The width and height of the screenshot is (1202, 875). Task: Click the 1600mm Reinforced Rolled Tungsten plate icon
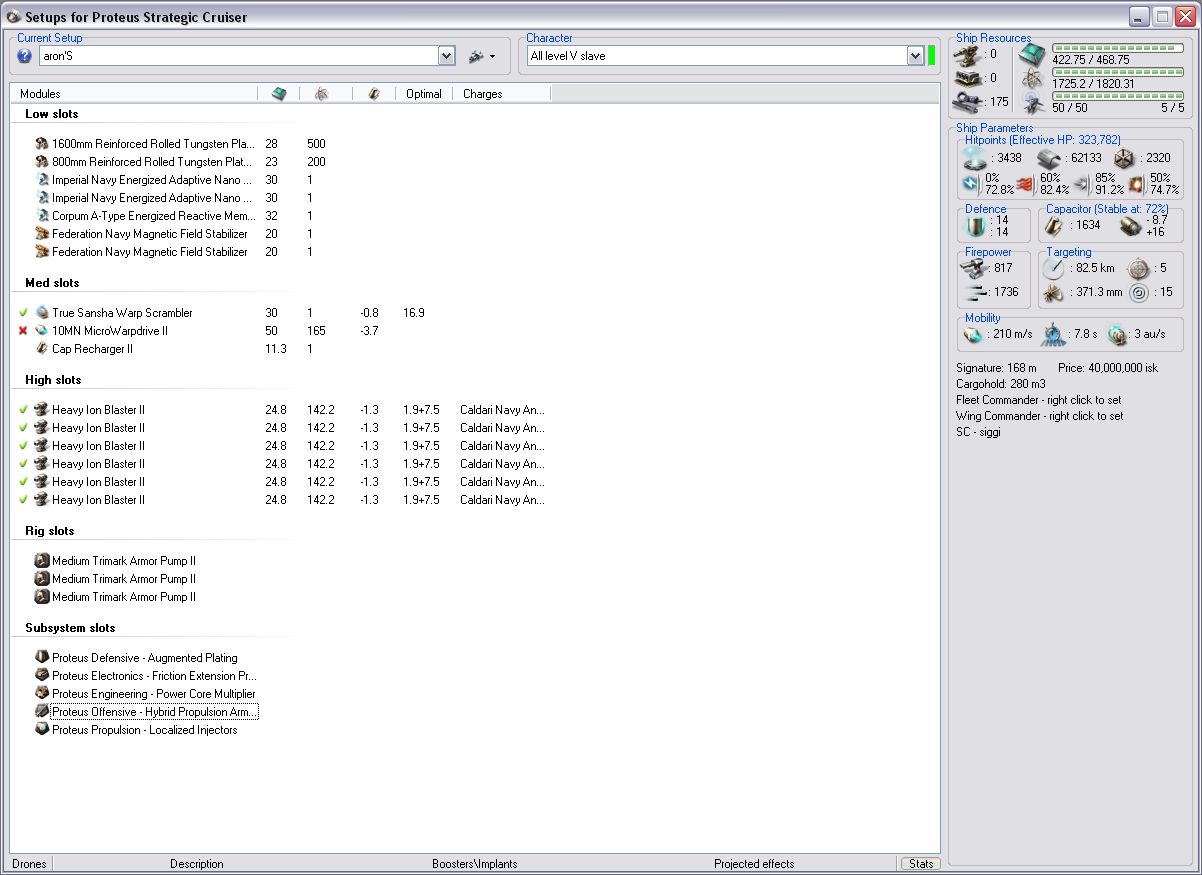[42, 144]
